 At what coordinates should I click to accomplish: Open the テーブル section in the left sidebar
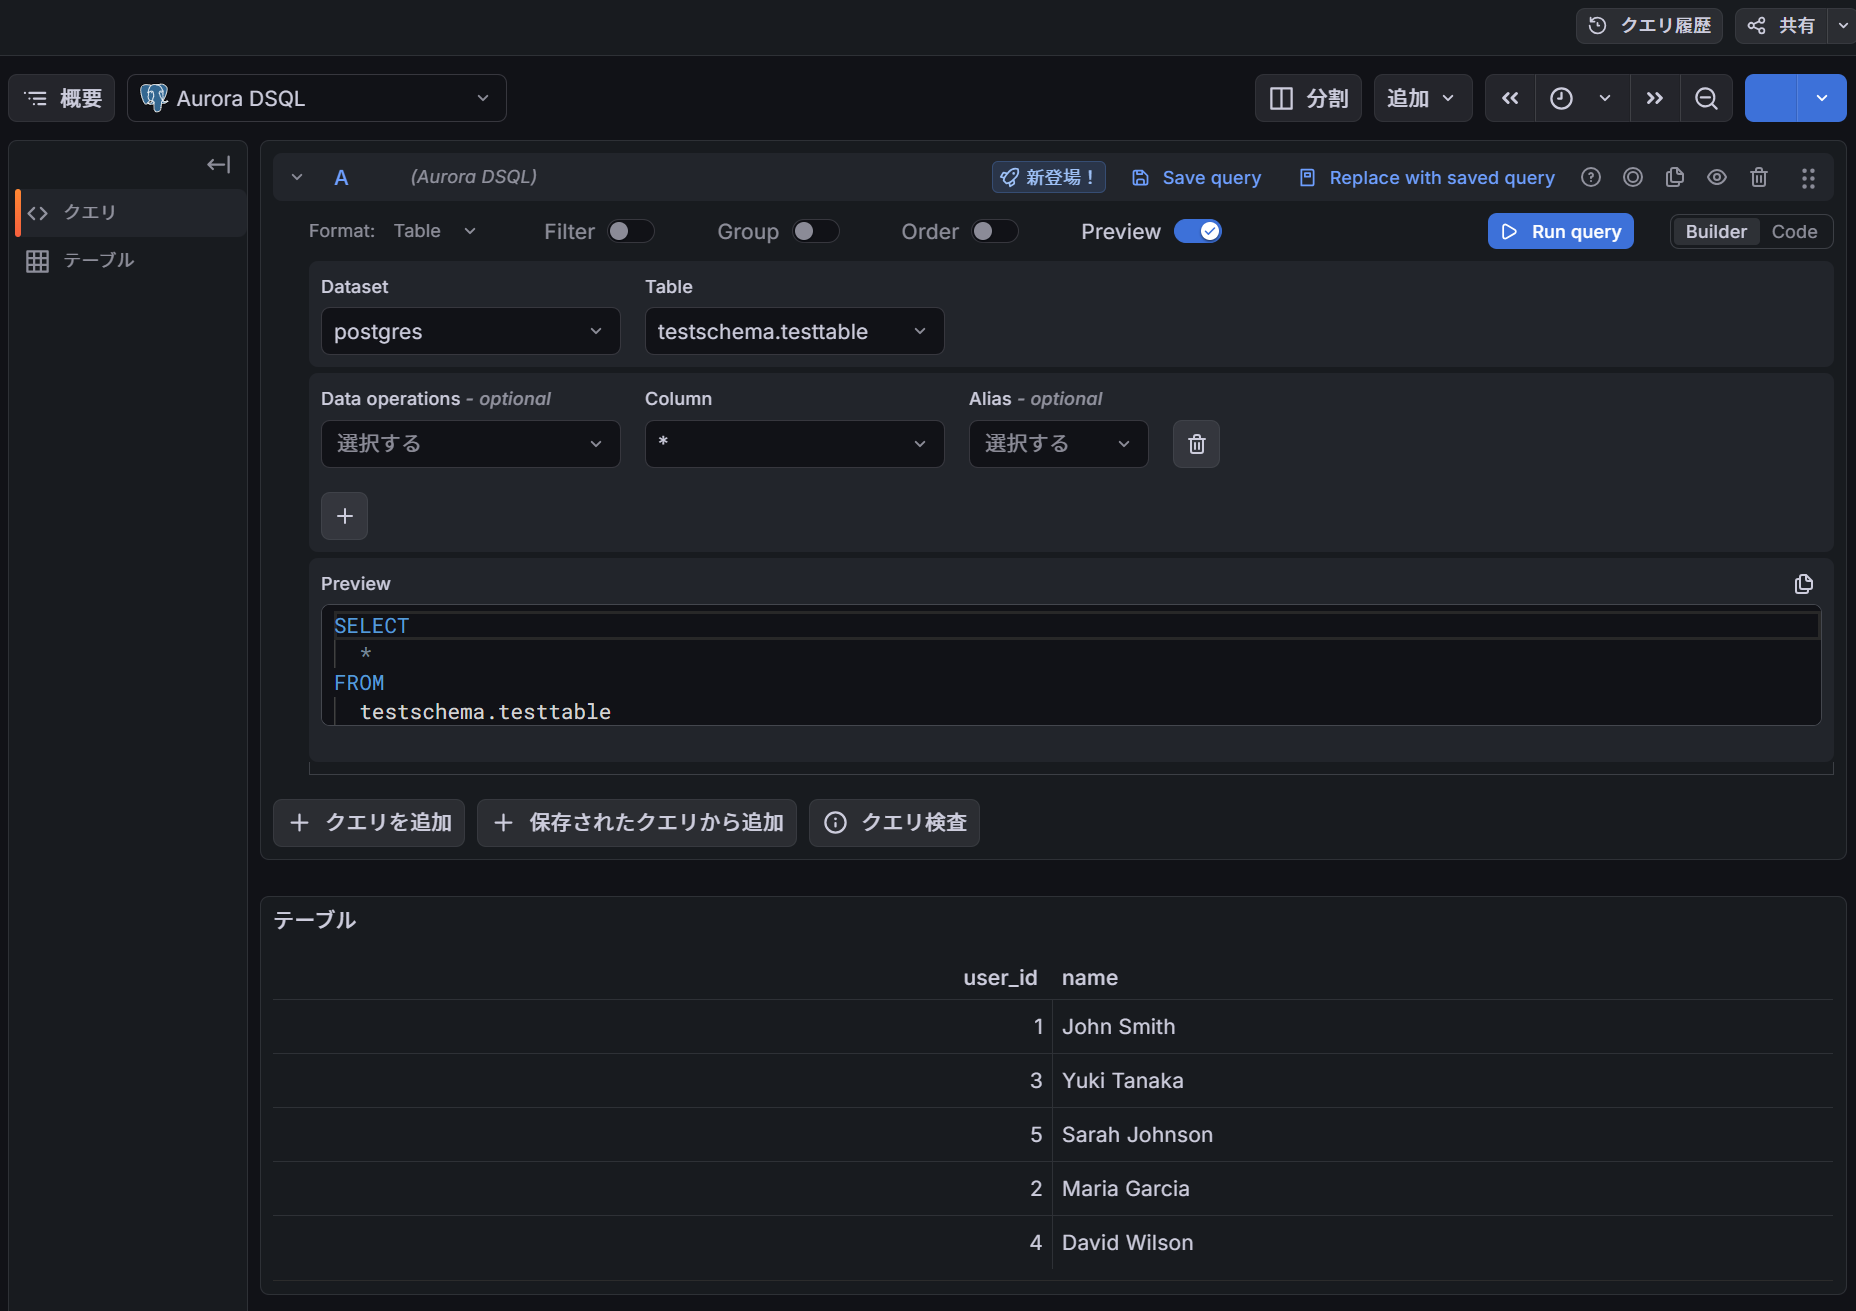(98, 260)
